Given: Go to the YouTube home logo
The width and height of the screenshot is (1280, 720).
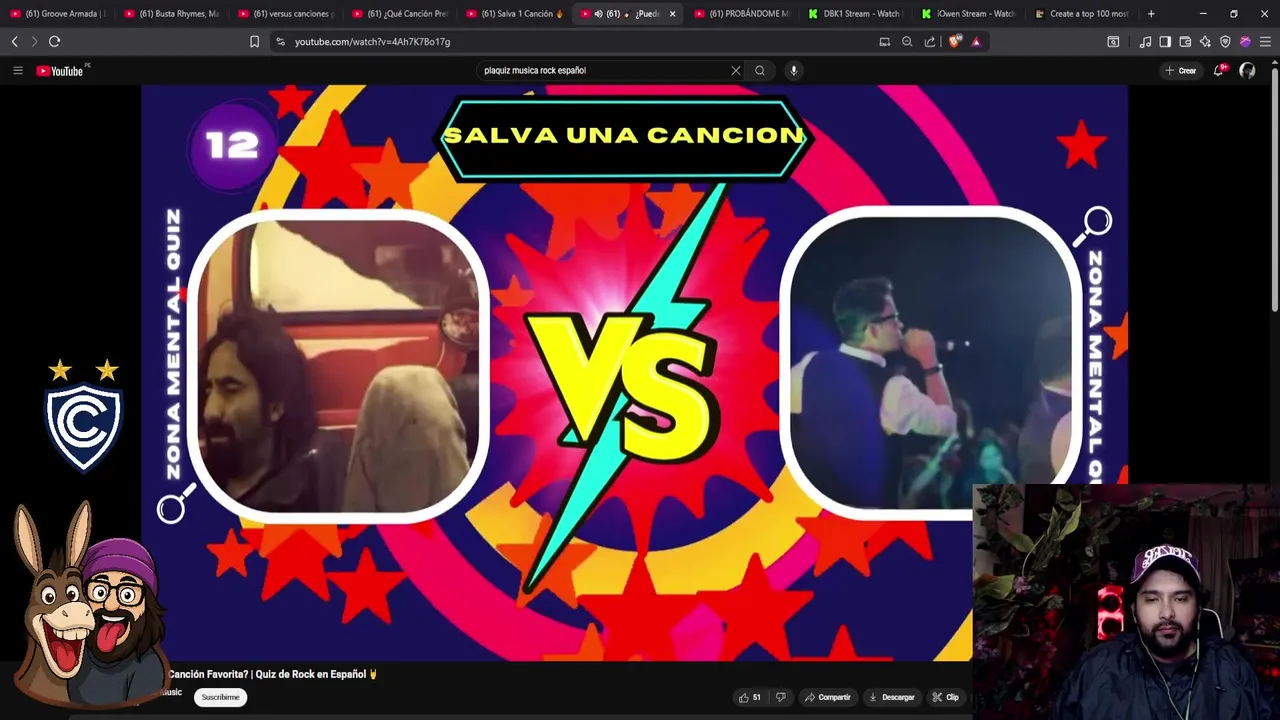Looking at the screenshot, I should pos(62,70).
